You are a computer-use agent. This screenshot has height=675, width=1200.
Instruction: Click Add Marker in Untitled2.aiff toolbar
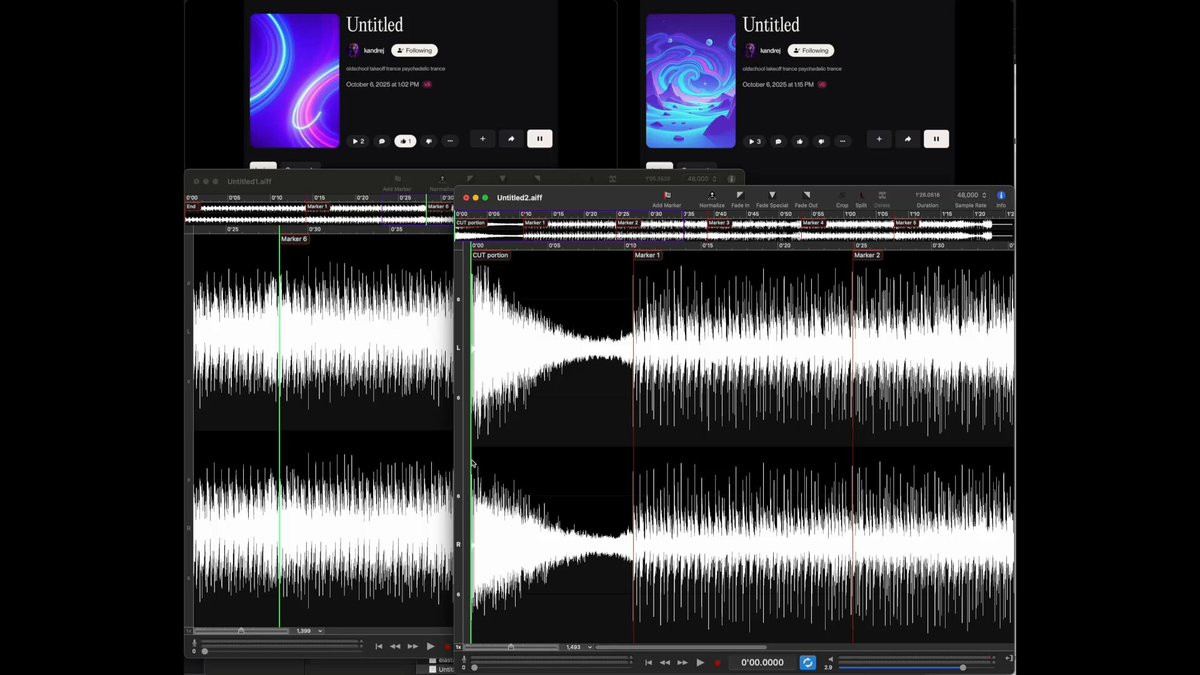pyautogui.click(x=667, y=195)
